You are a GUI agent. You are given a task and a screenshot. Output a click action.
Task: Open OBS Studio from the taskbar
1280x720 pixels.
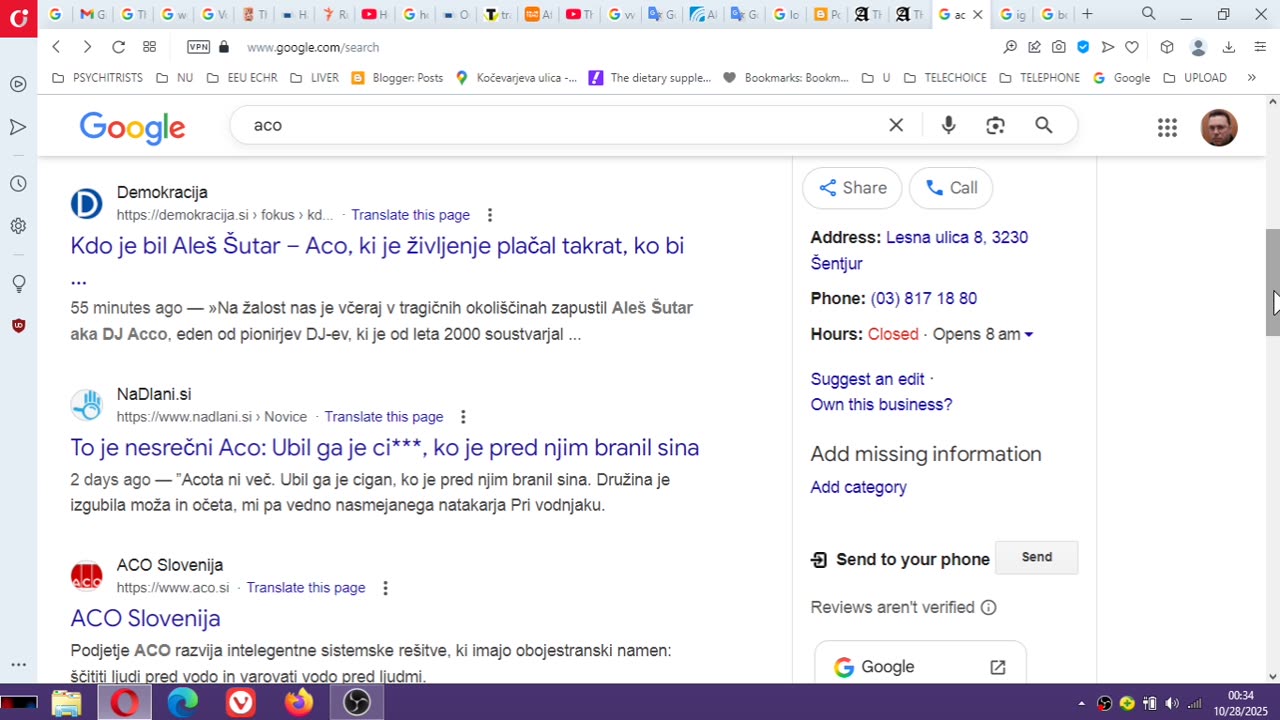pyautogui.click(x=357, y=703)
